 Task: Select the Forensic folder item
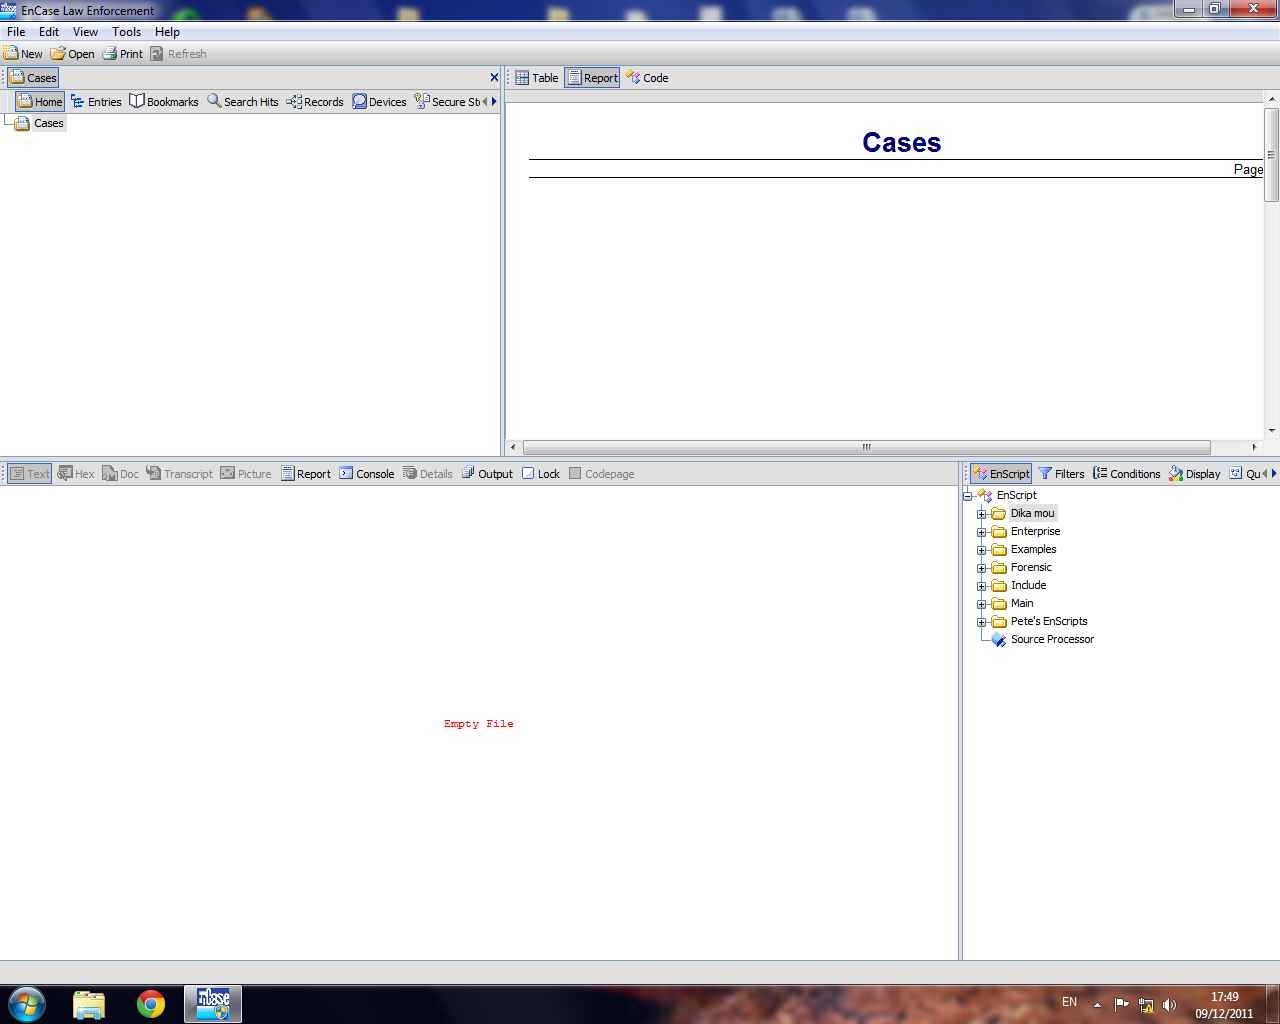click(x=1031, y=568)
